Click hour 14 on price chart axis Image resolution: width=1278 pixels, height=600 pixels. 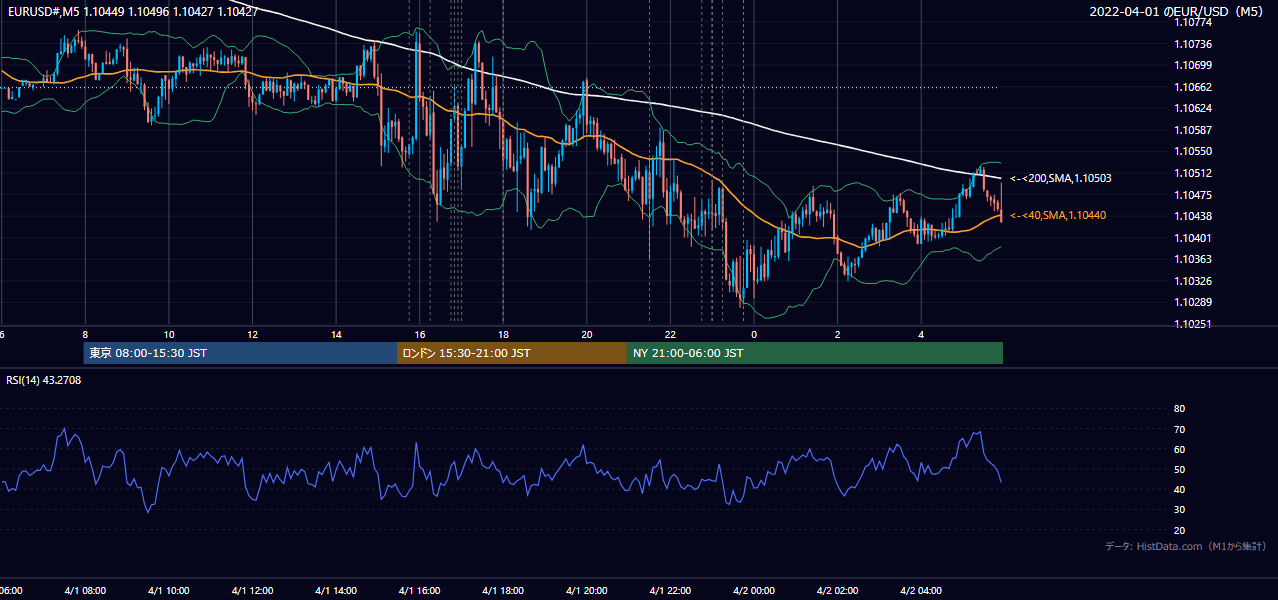[336, 334]
